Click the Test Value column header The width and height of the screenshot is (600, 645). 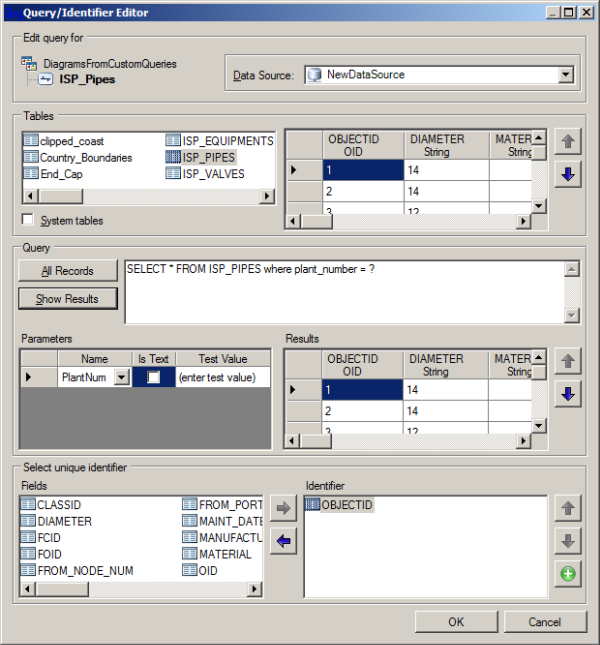223,359
